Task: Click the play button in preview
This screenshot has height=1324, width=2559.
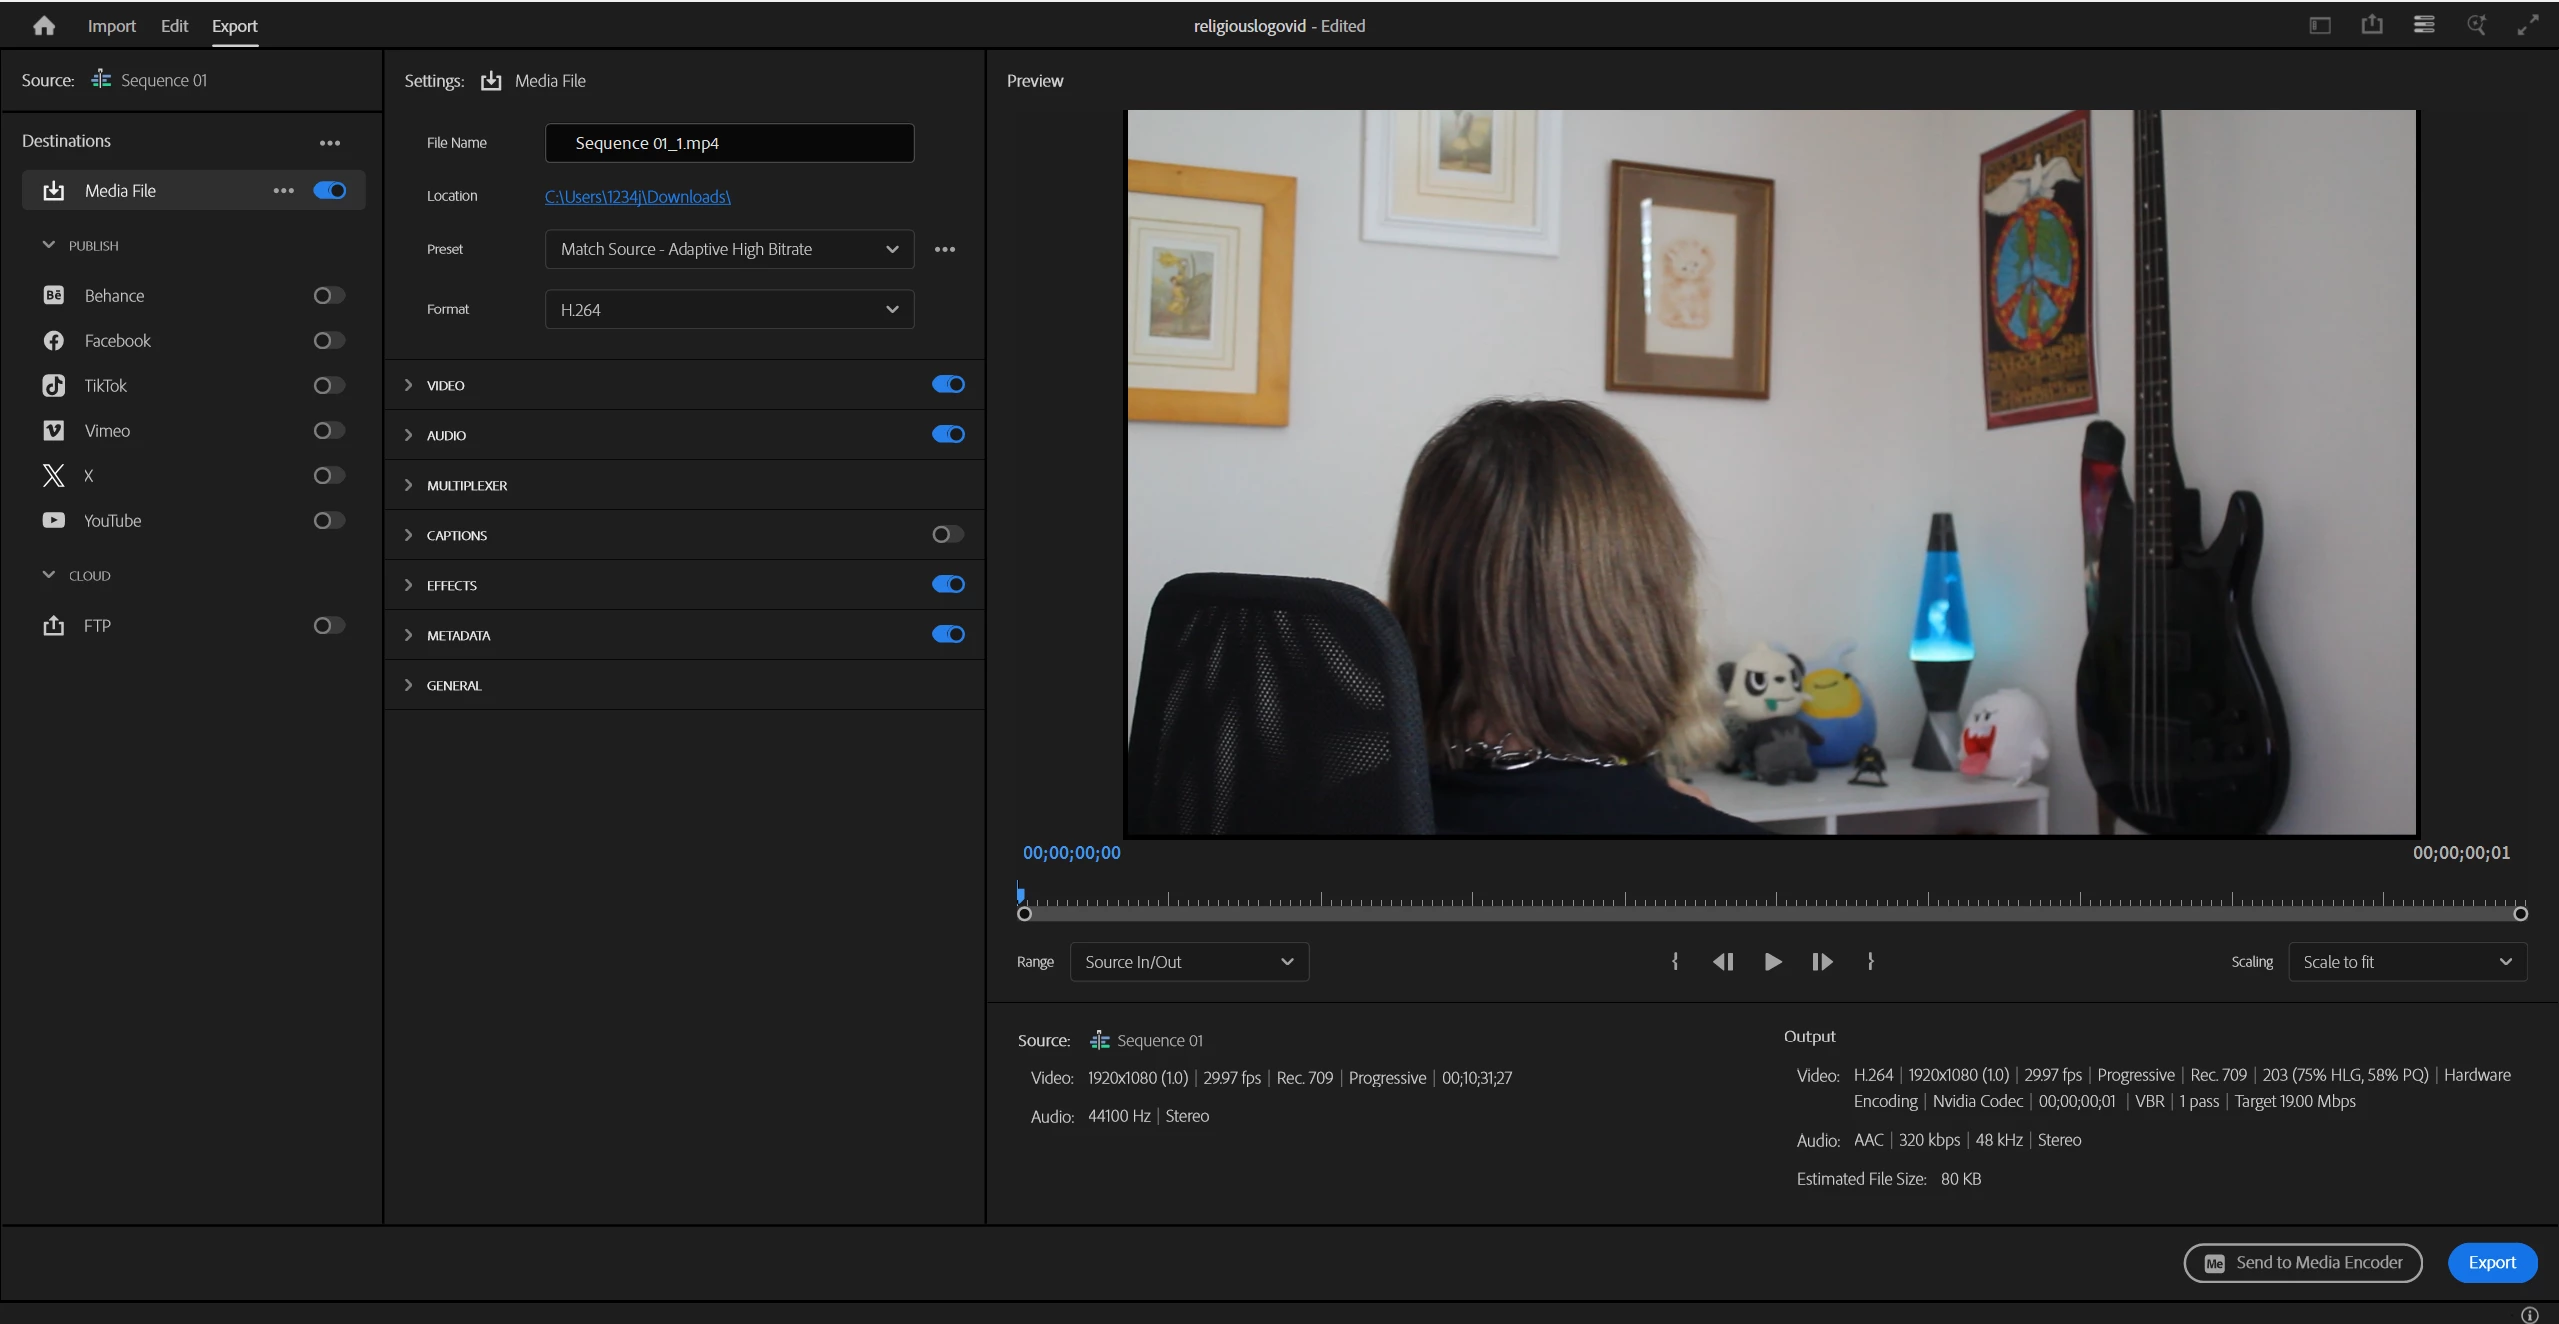Action: (x=1772, y=961)
